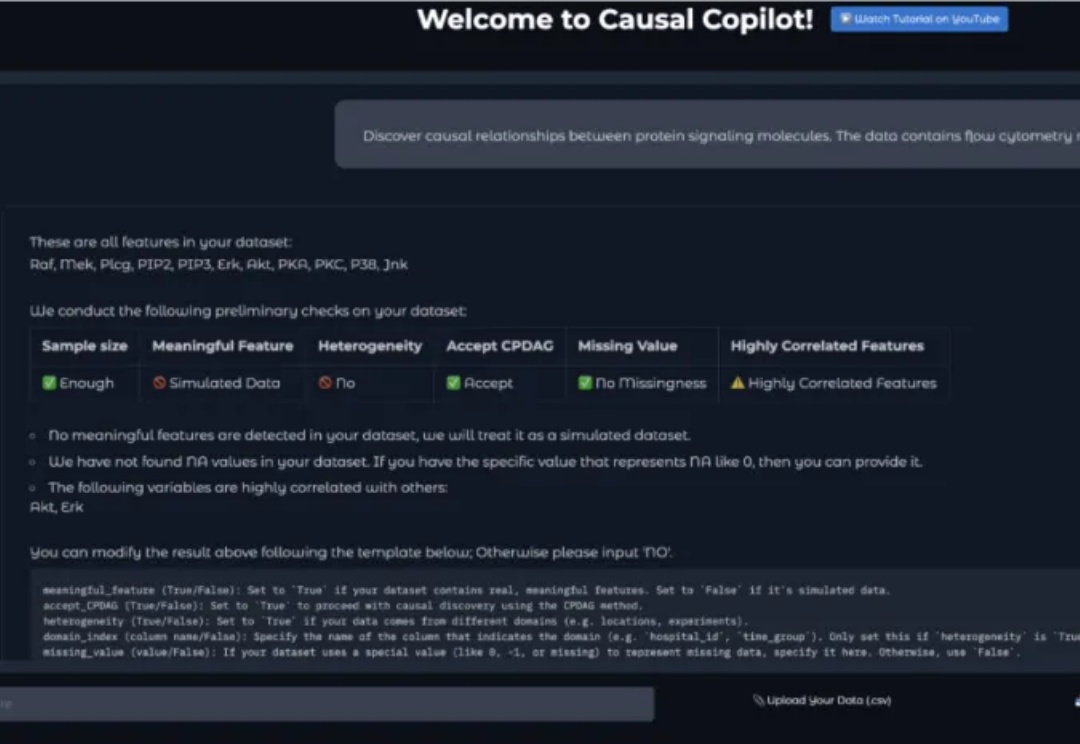Image resolution: width=1080 pixels, height=744 pixels.
Task: Click the 'No Missingness' table cell
Action: [642, 383]
